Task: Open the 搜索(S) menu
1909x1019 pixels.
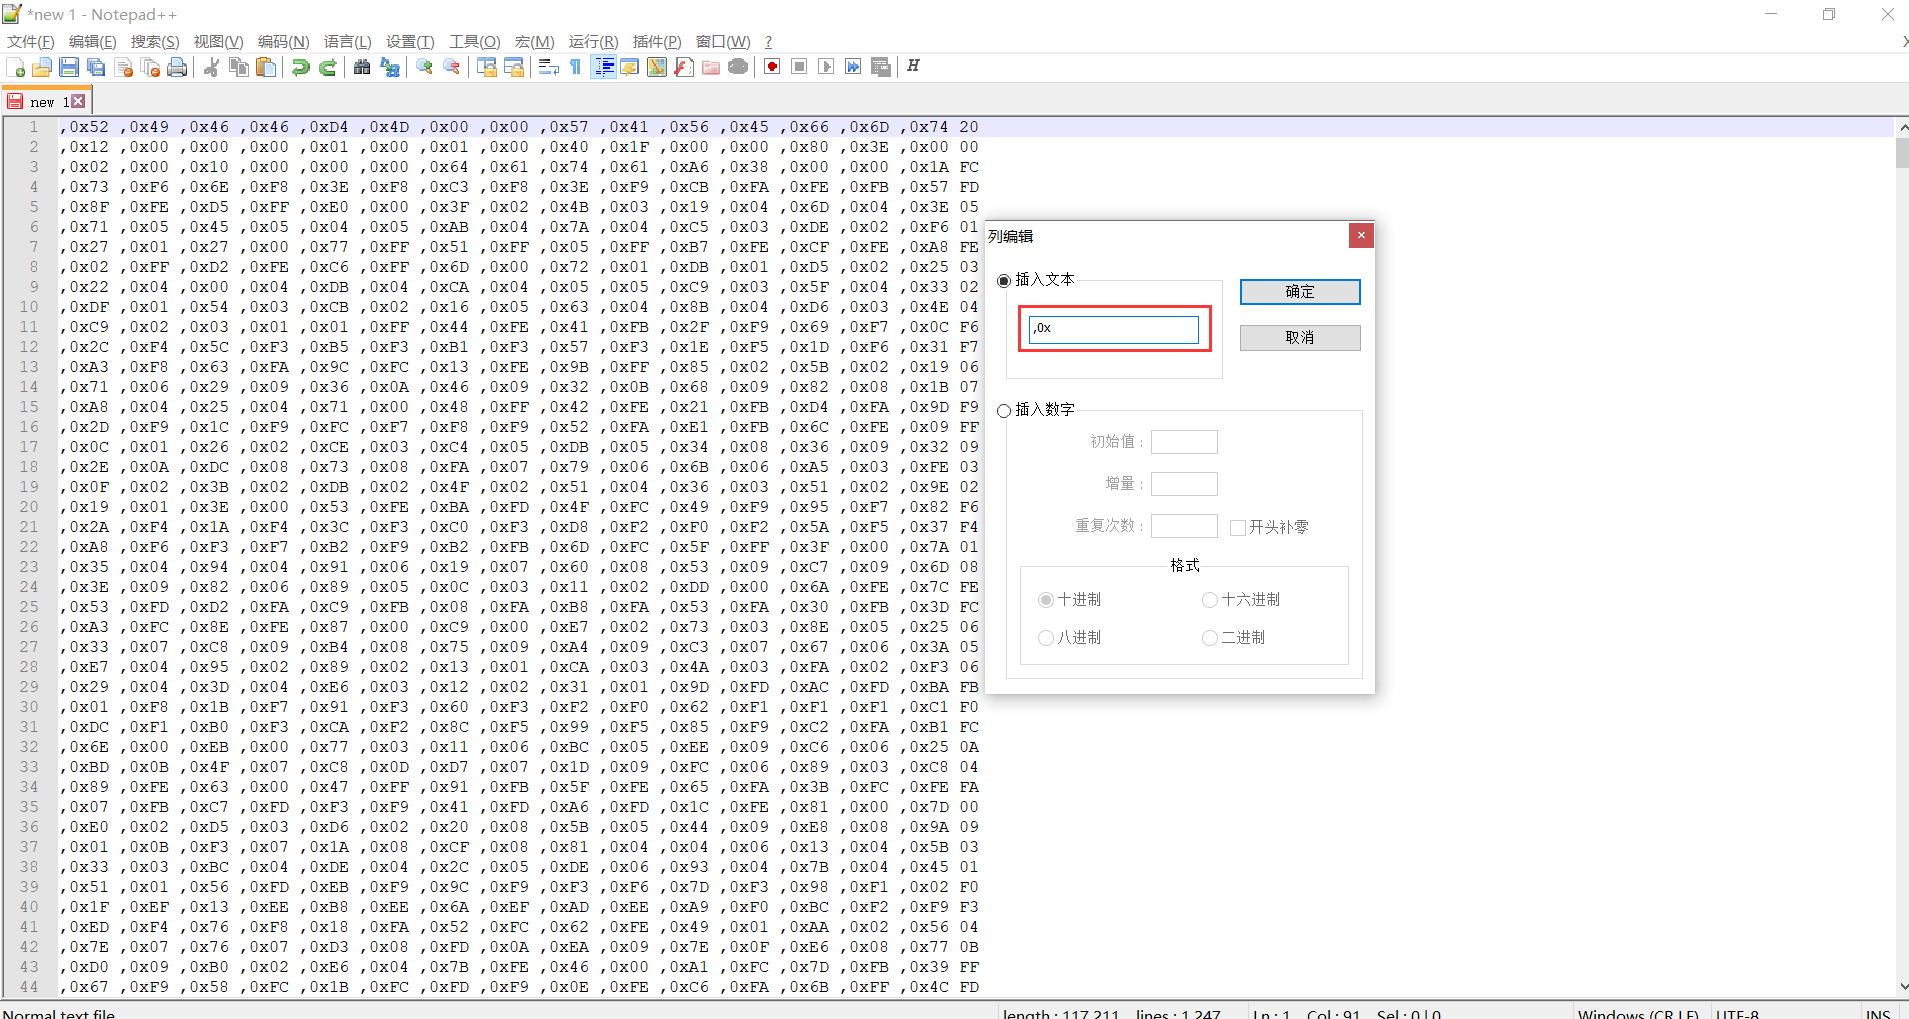Action: click(155, 42)
